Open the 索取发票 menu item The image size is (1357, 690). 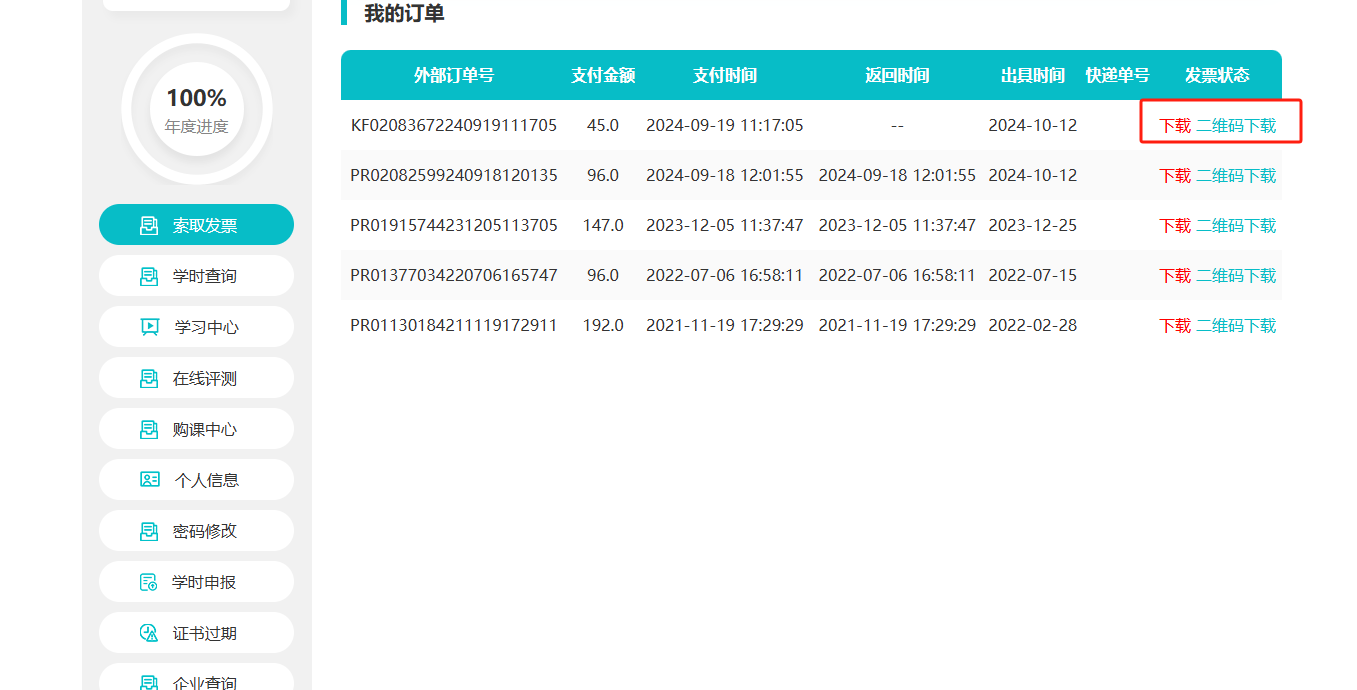pos(196,225)
